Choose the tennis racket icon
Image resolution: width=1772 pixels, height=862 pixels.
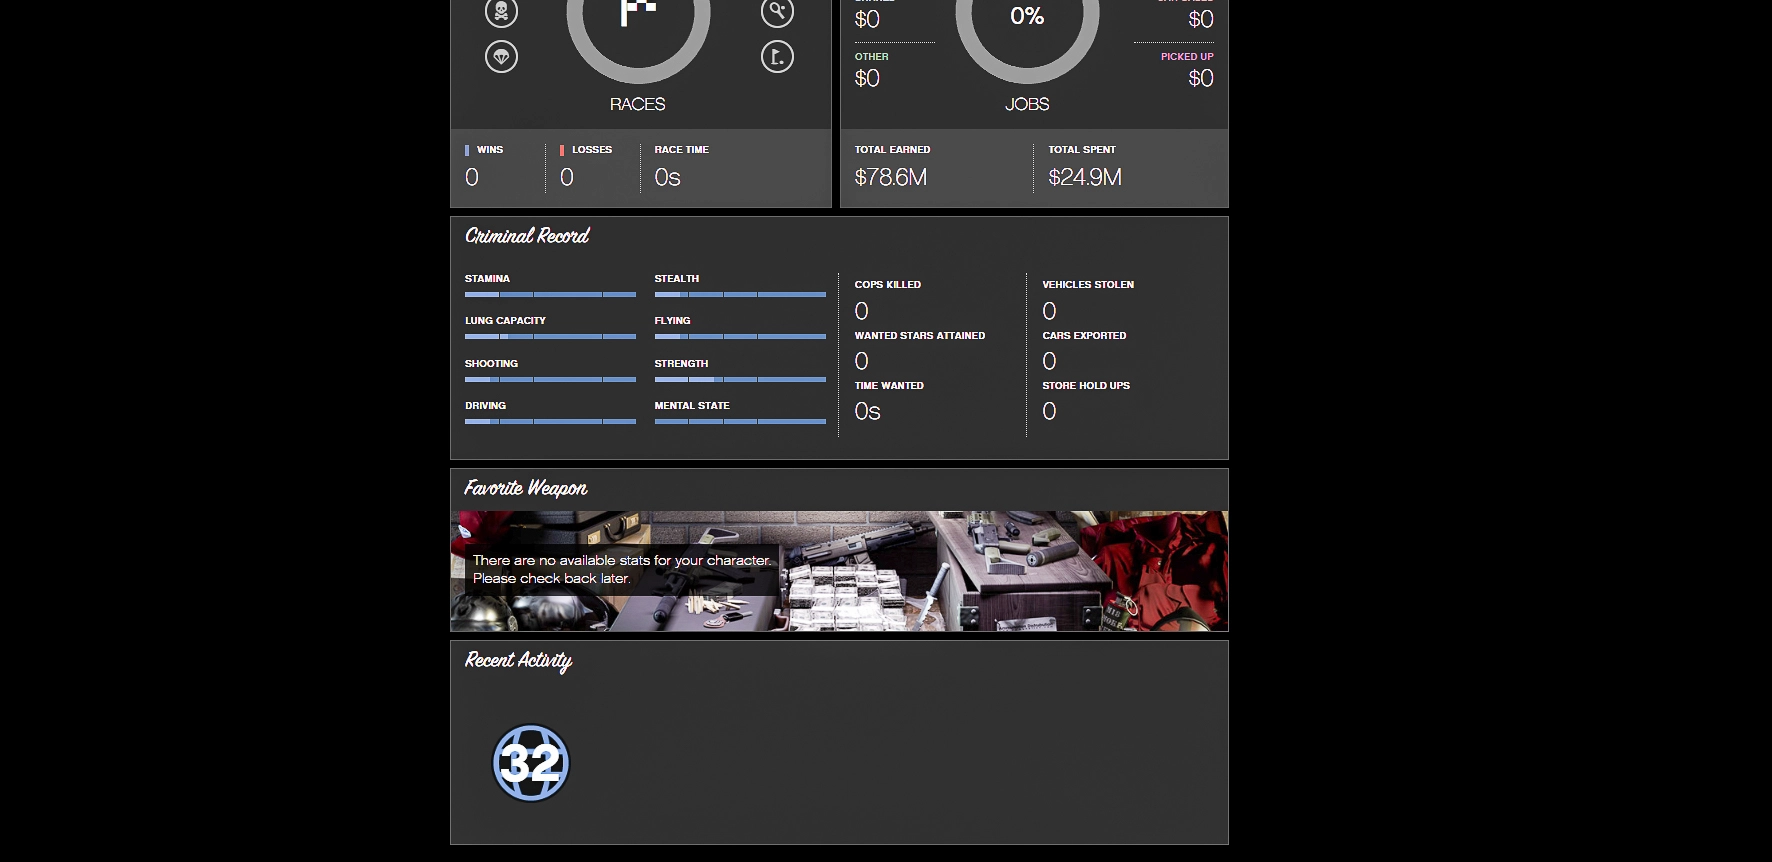click(777, 12)
